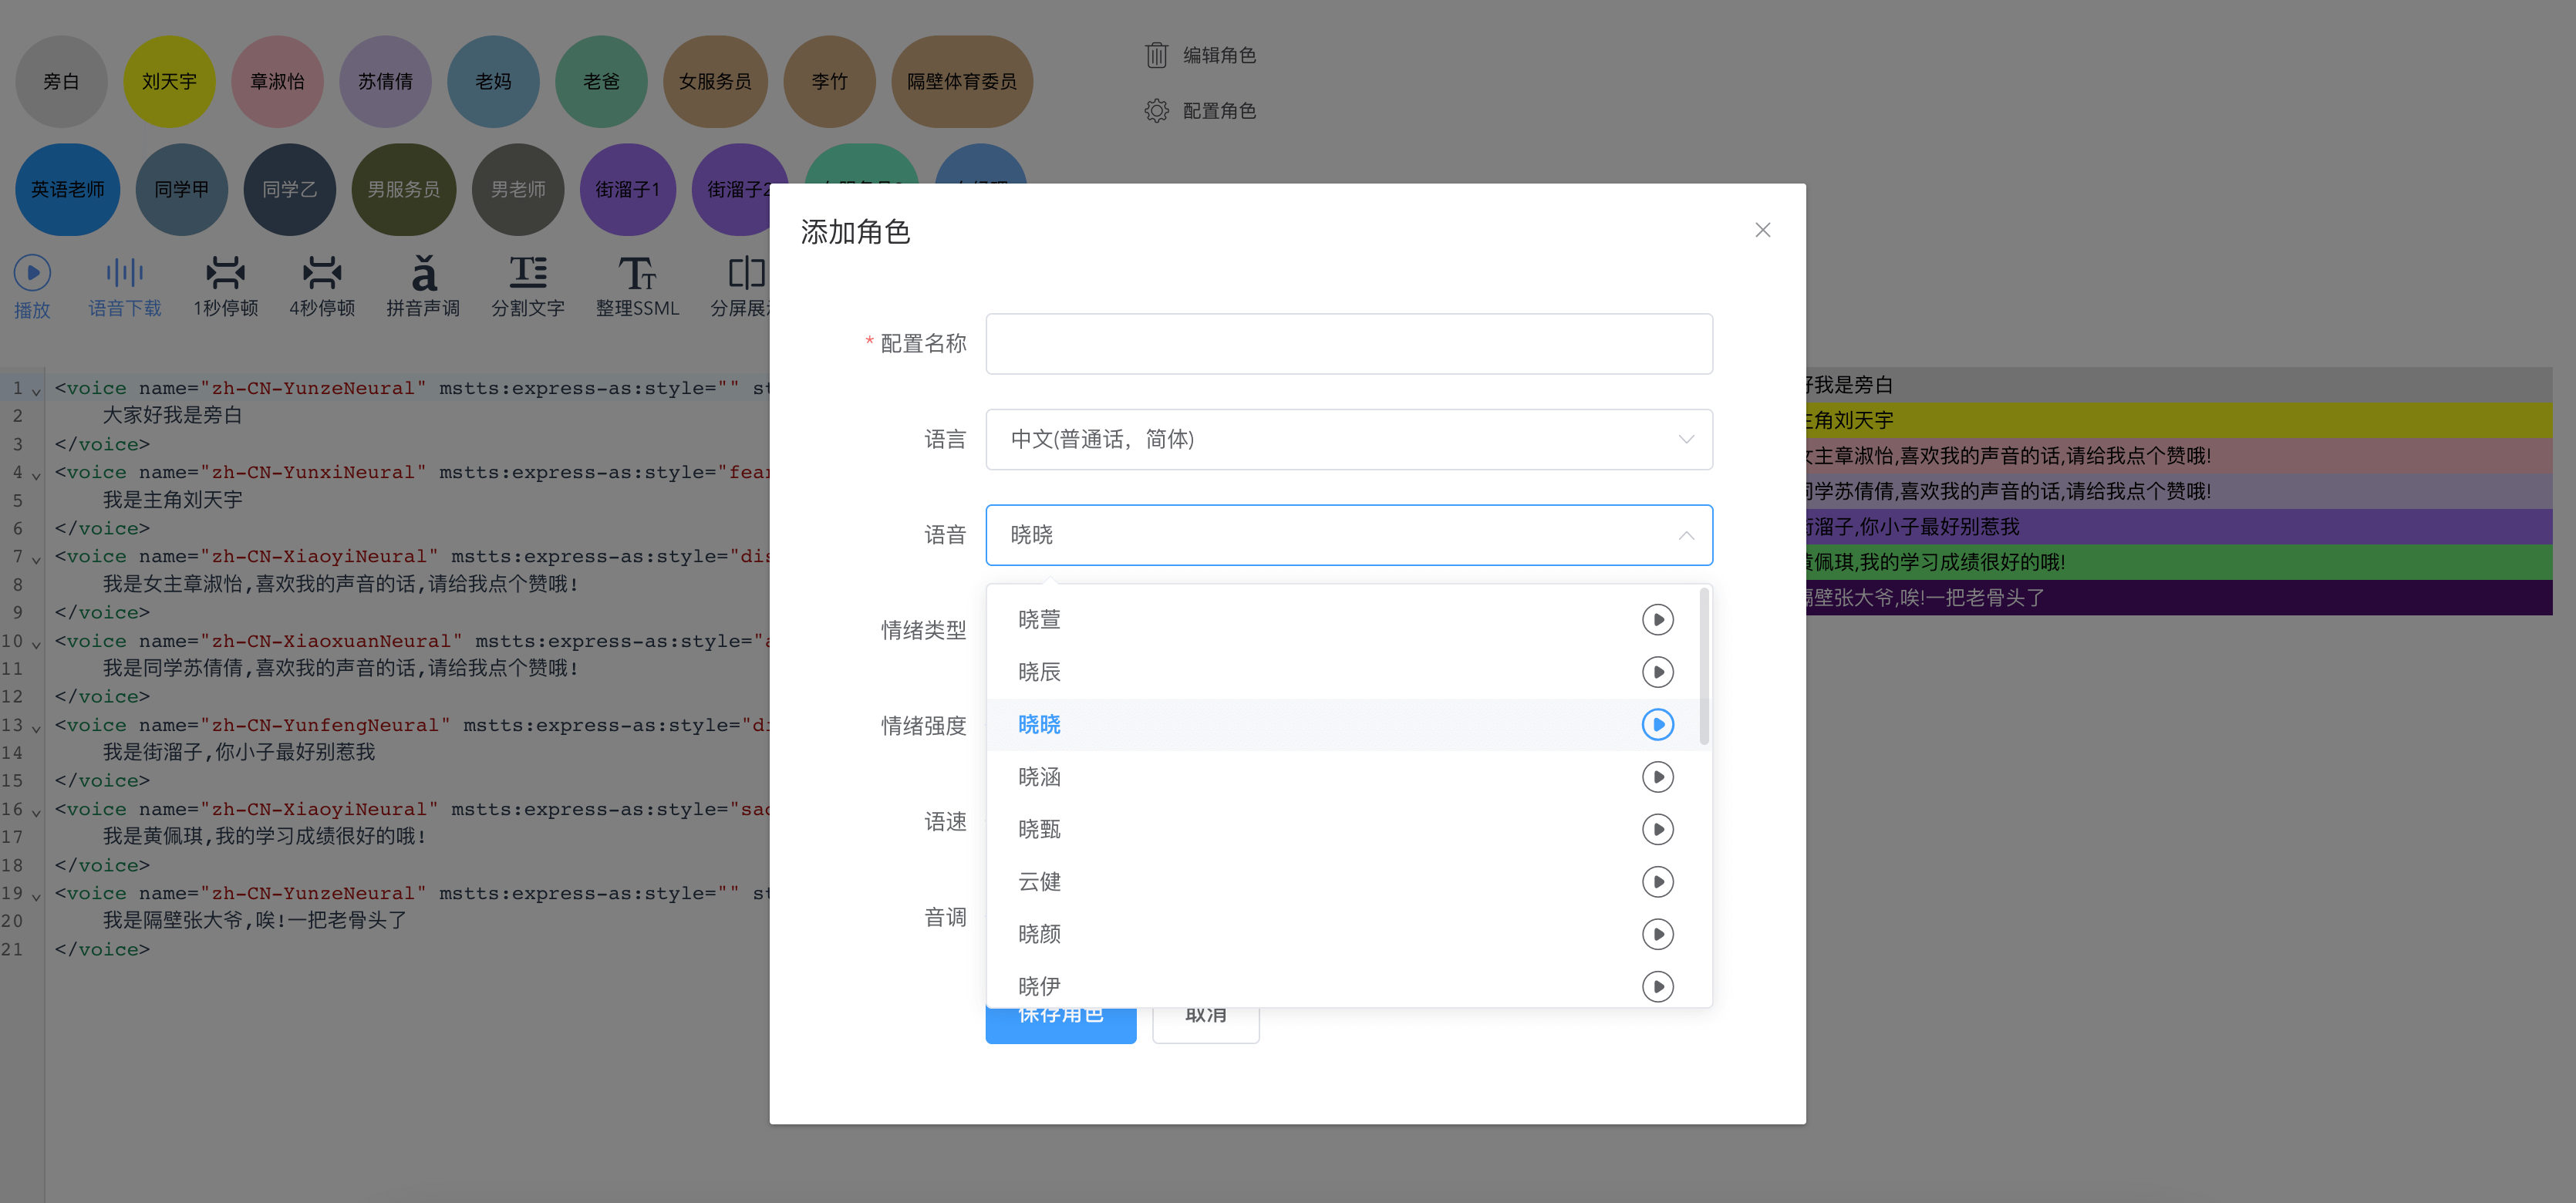Play the 晓萱 voice sample
Image resolution: width=2576 pixels, height=1203 pixels.
(1658, 619)
